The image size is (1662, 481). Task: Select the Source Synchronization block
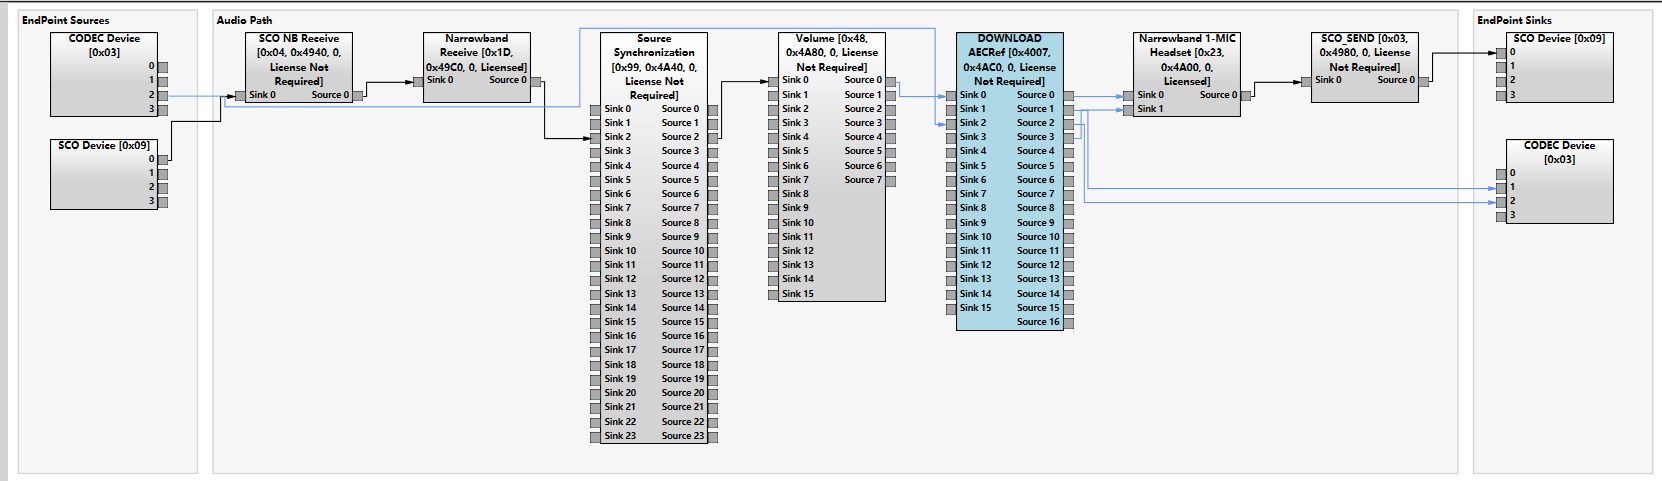point(654,238)
